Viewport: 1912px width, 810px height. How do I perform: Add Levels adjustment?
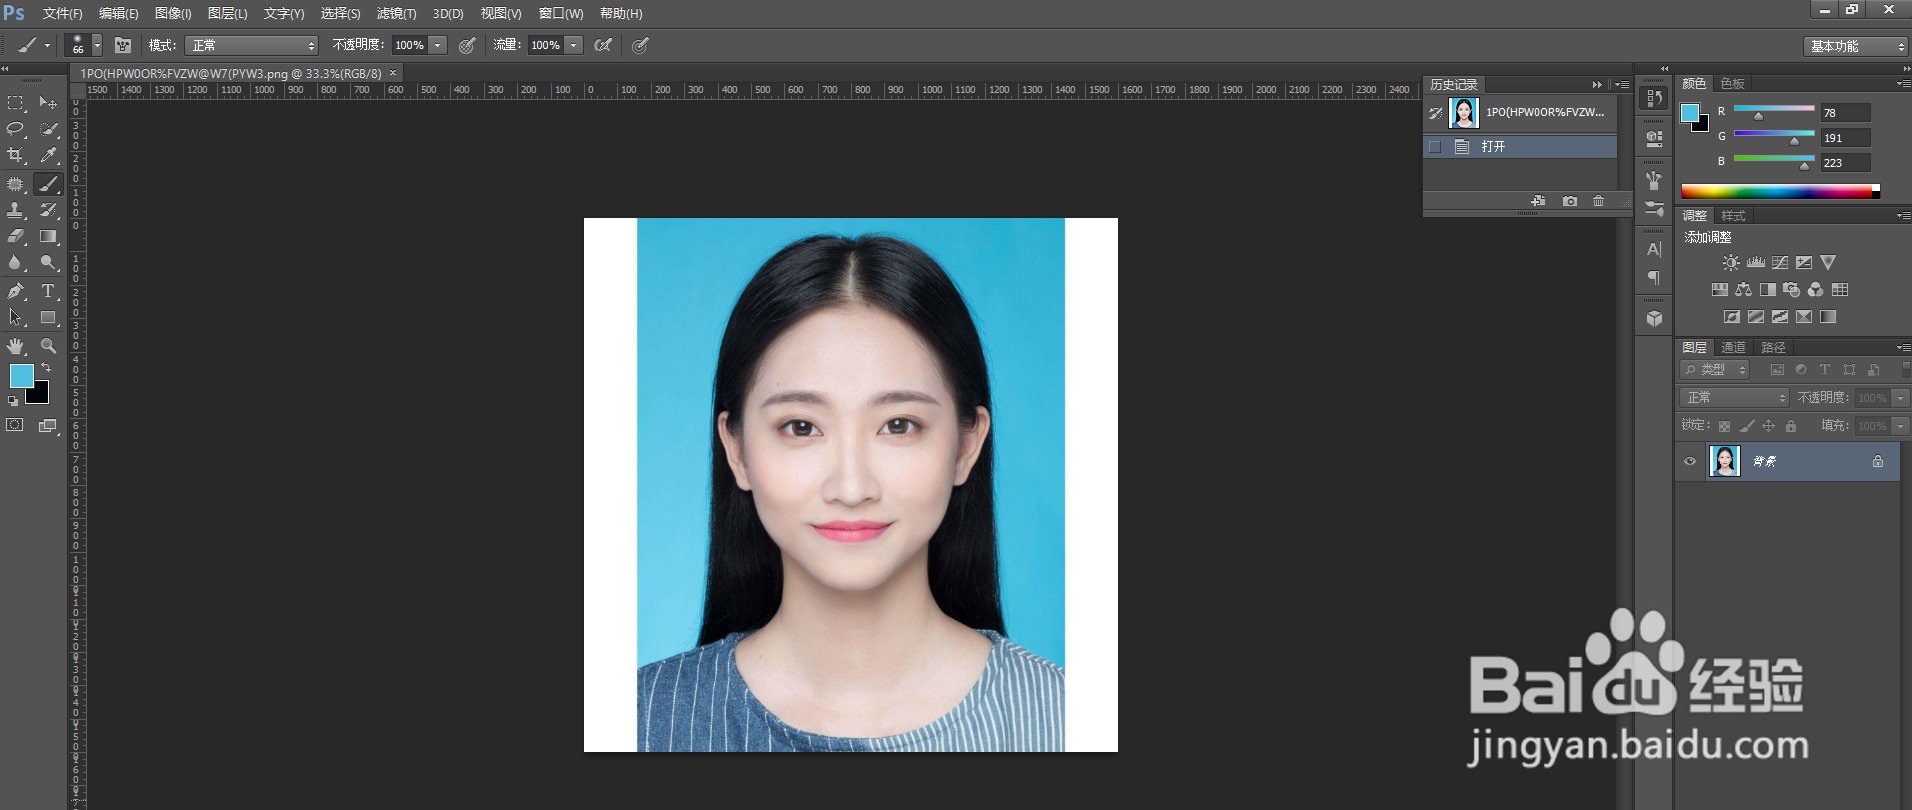point(1756,263)
